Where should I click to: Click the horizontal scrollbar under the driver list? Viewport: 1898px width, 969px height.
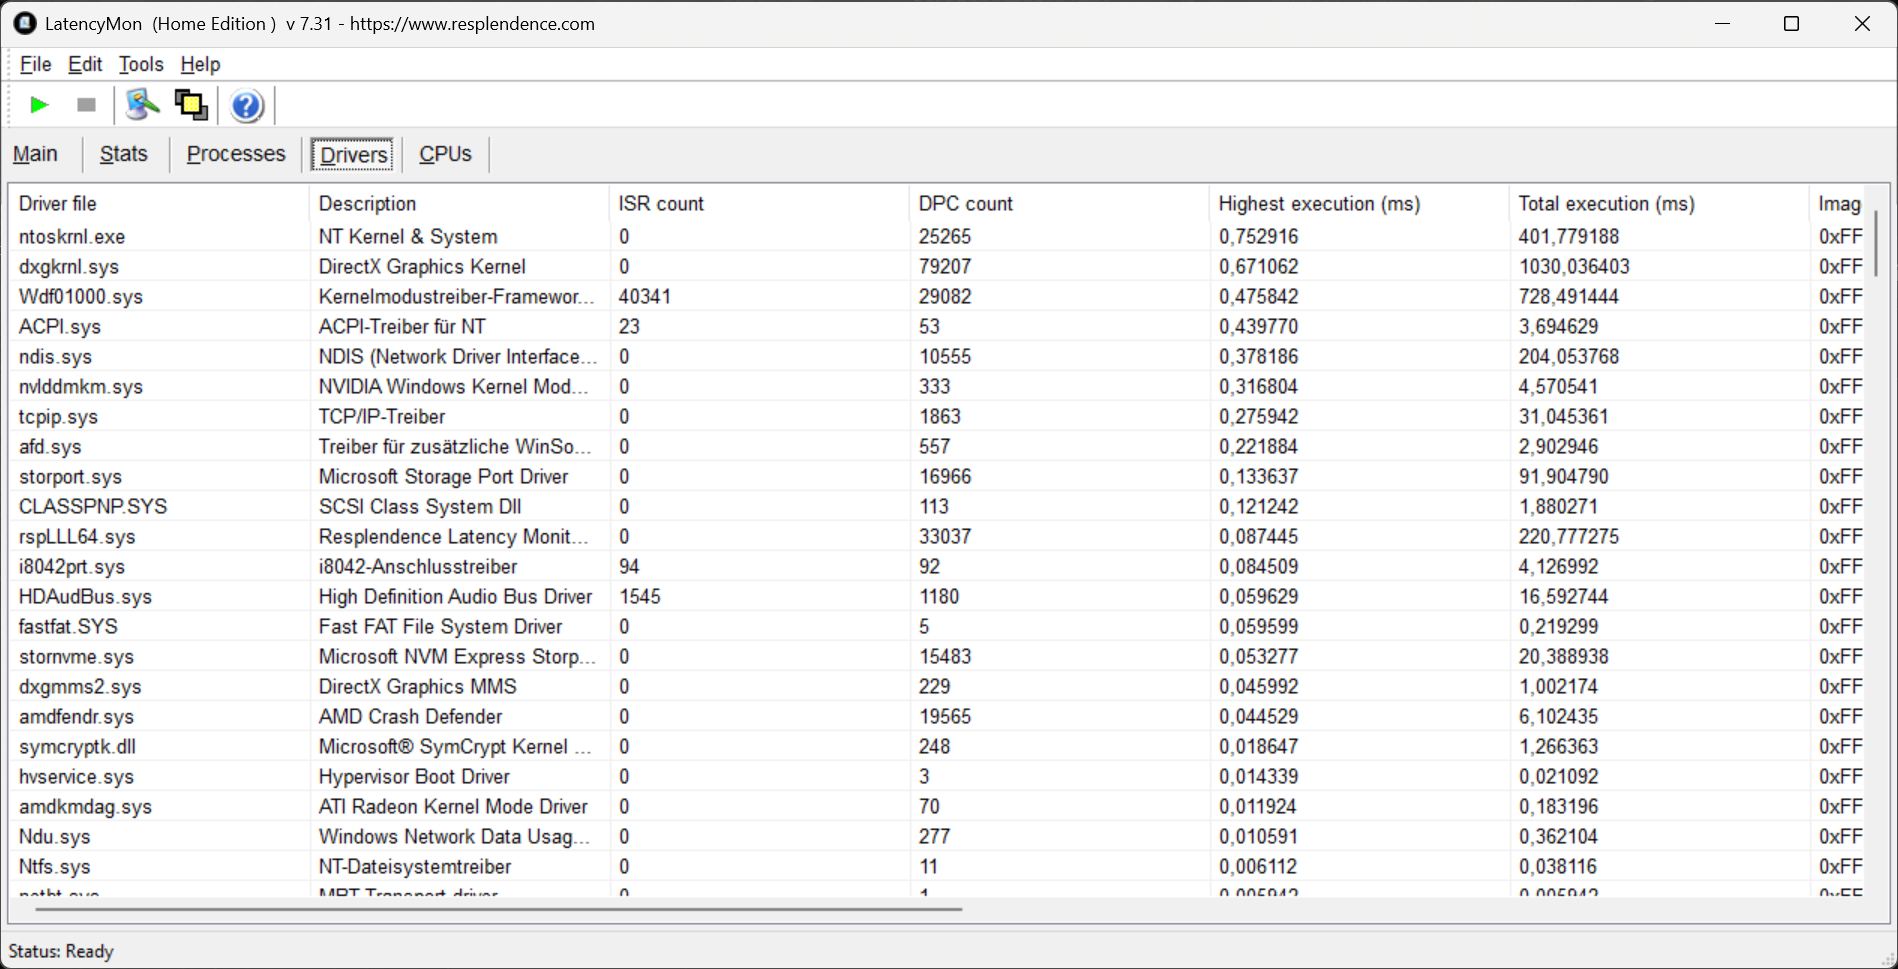(x=498, y=909)
